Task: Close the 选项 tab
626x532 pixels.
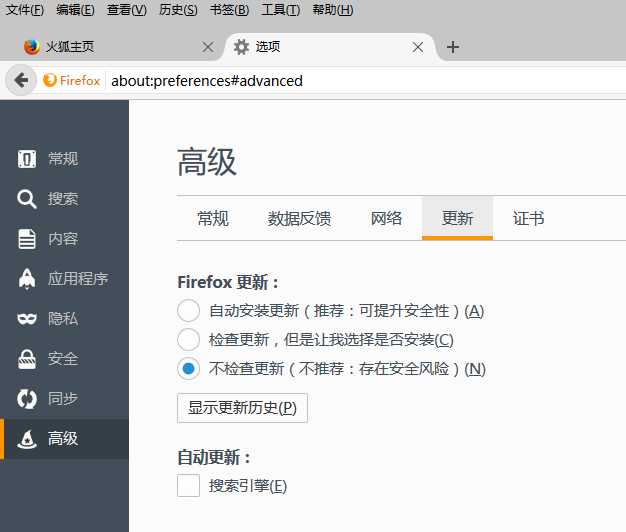Action: click(x=418, y=47)
